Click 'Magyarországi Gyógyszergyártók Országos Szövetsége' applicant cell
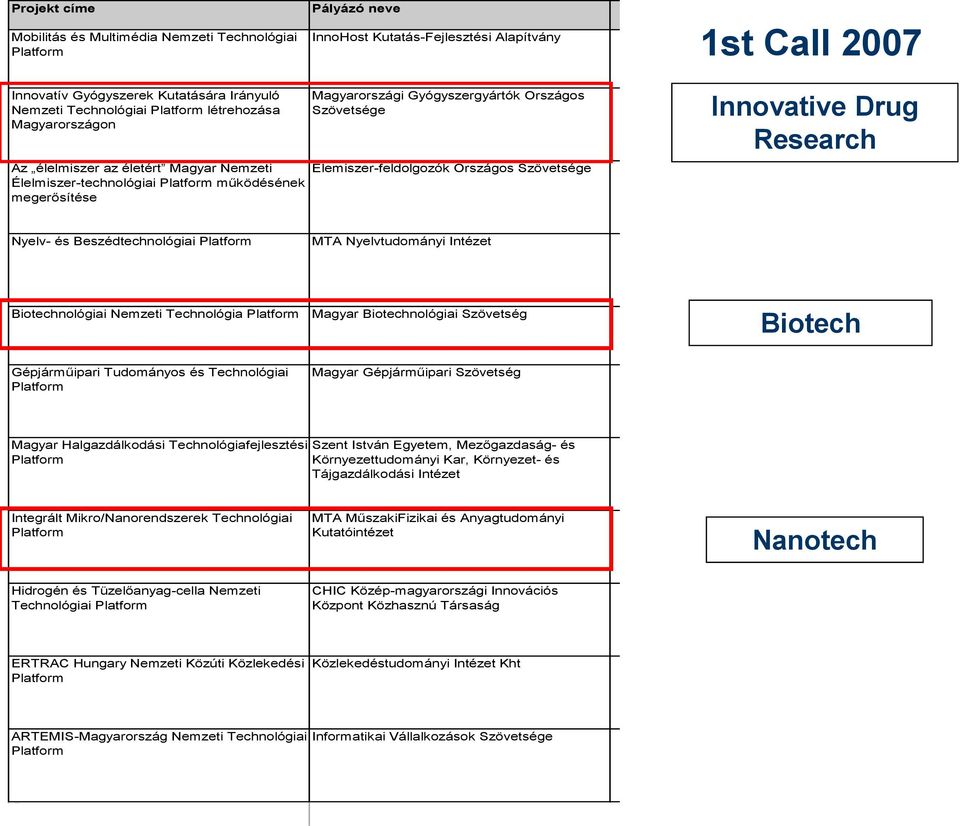This screenshot has width=960, height=826. pos(460,124)
